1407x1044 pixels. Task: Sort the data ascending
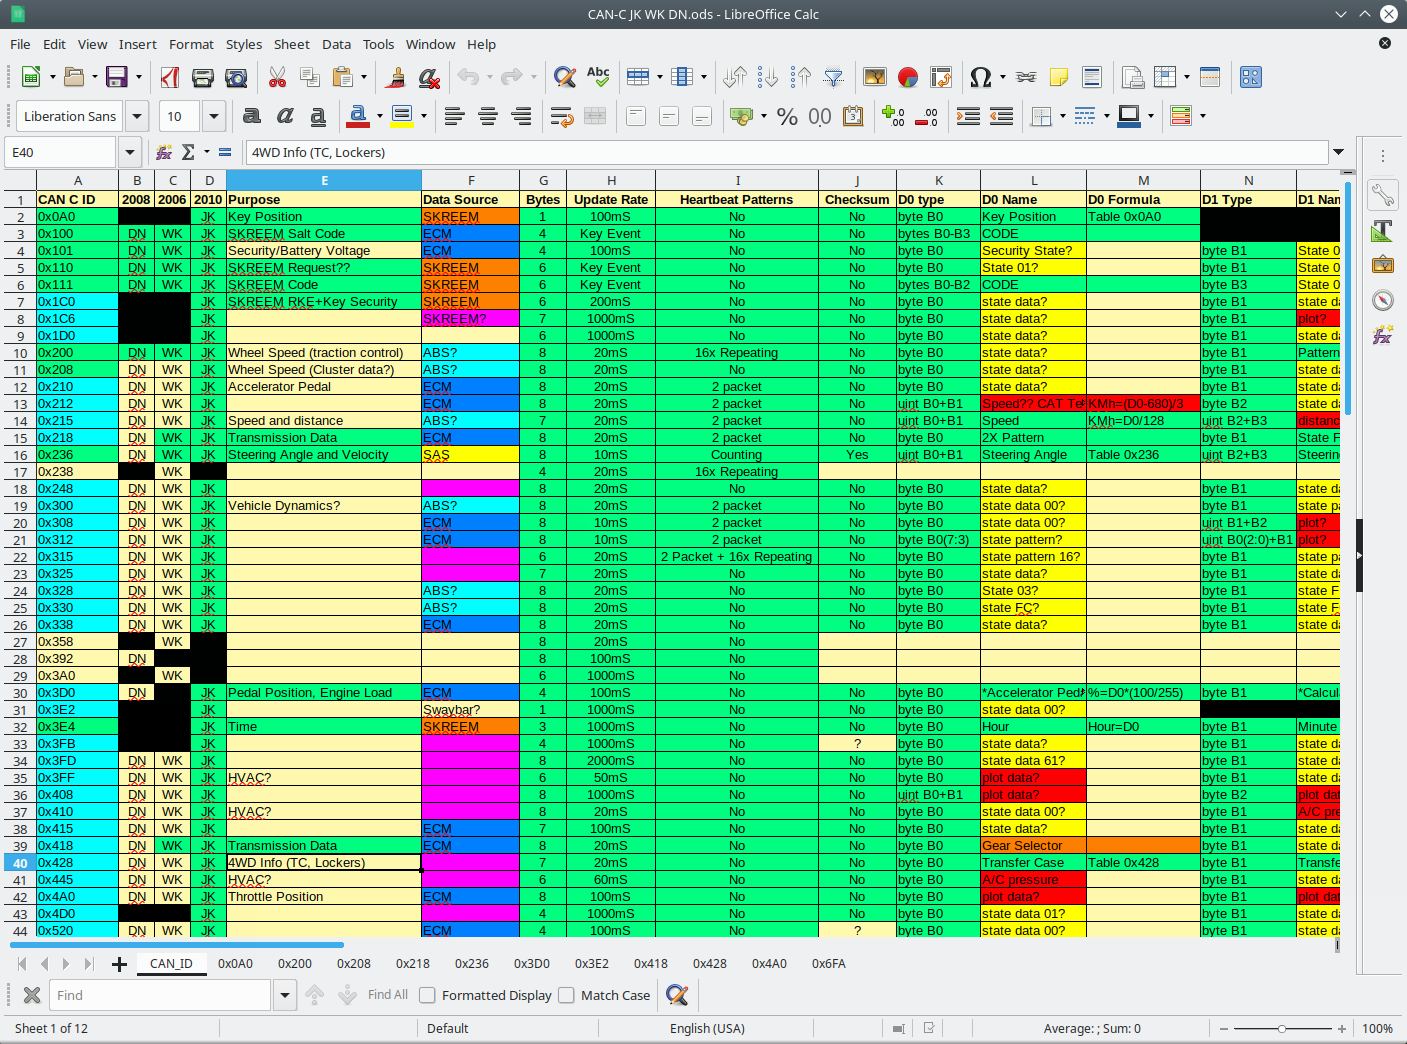click(768, 77)
